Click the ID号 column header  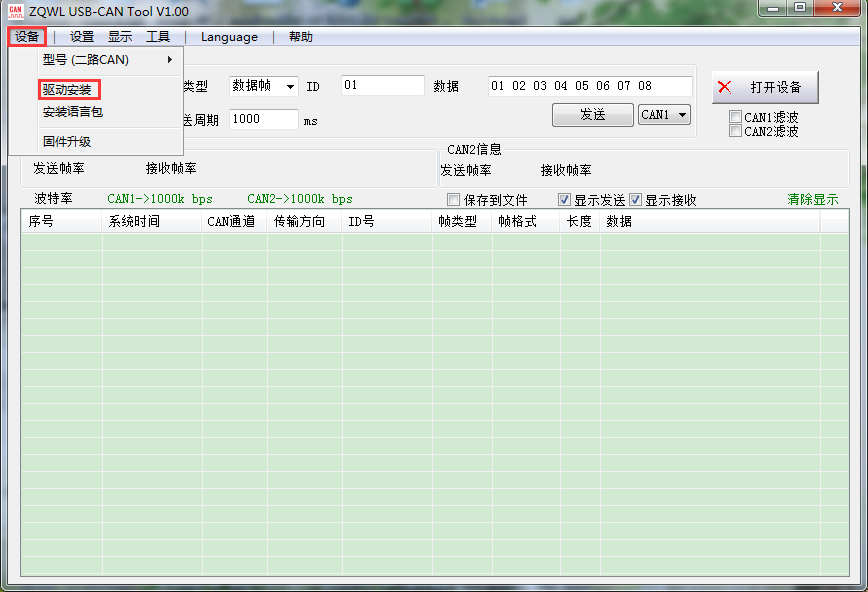(387, 222)
